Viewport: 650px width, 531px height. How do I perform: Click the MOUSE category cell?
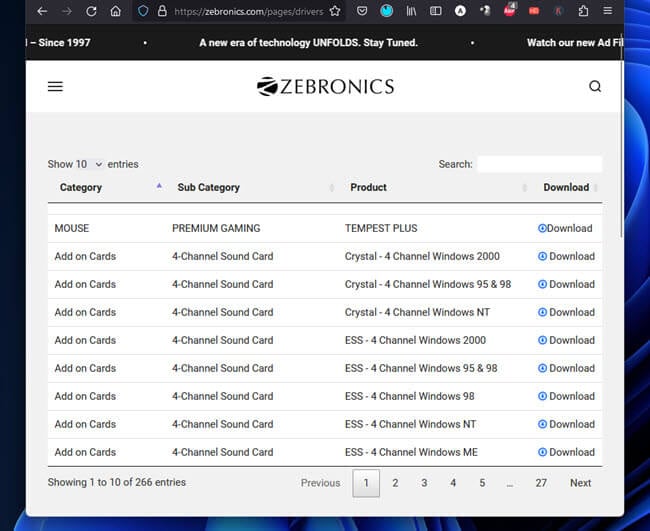pyautogui.click(x=72, y=228)
